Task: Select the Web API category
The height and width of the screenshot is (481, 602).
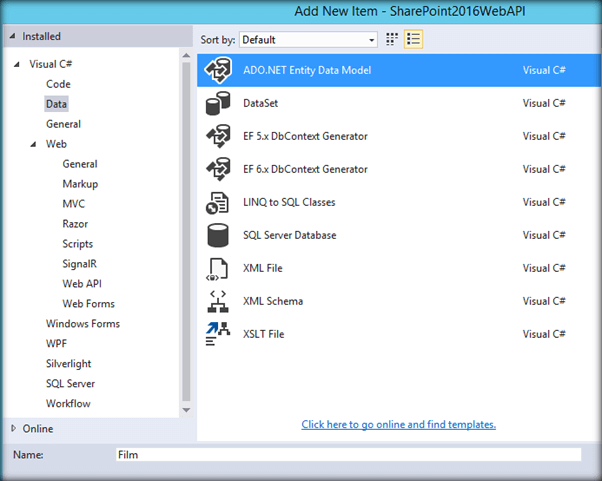Action: tap(82, 284)
